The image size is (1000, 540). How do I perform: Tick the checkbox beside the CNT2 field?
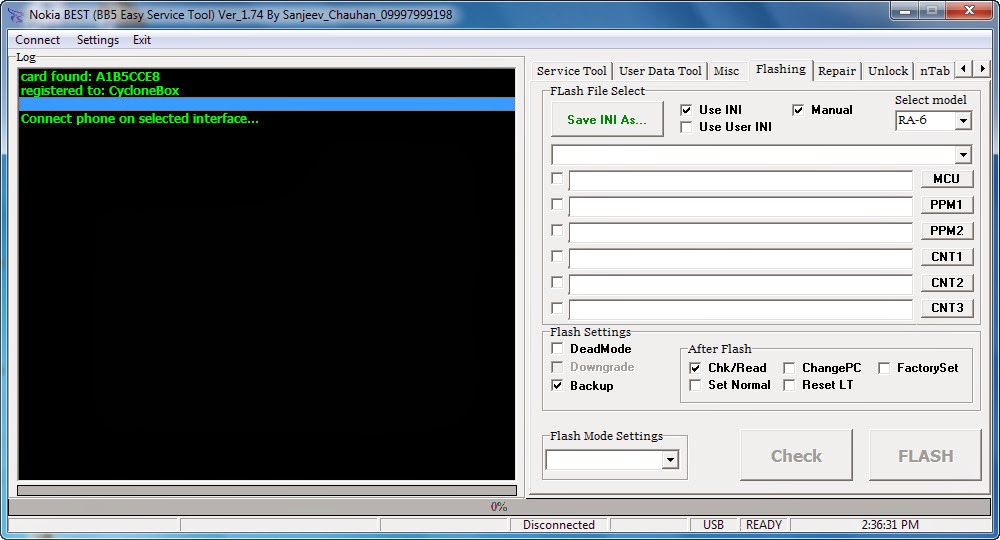click(557, 282)
